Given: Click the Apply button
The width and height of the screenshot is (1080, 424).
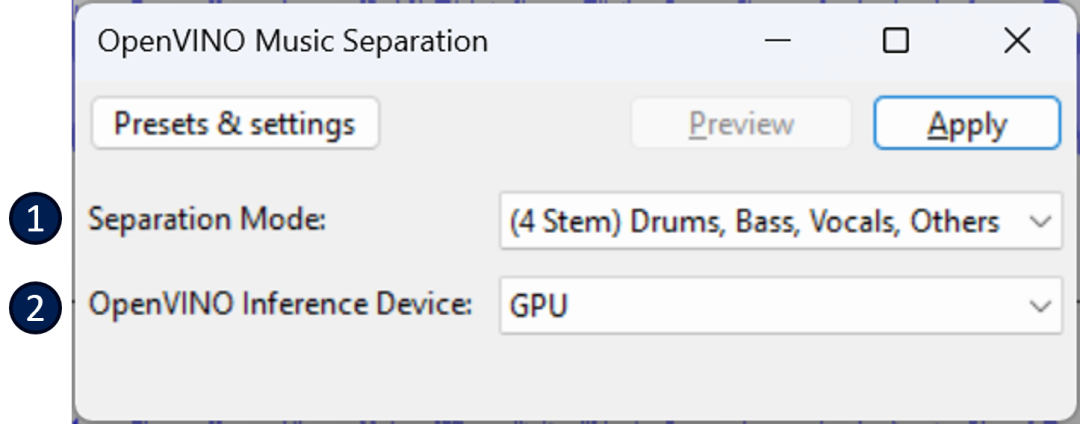Looking at the screenshot, I should point(966,124).
